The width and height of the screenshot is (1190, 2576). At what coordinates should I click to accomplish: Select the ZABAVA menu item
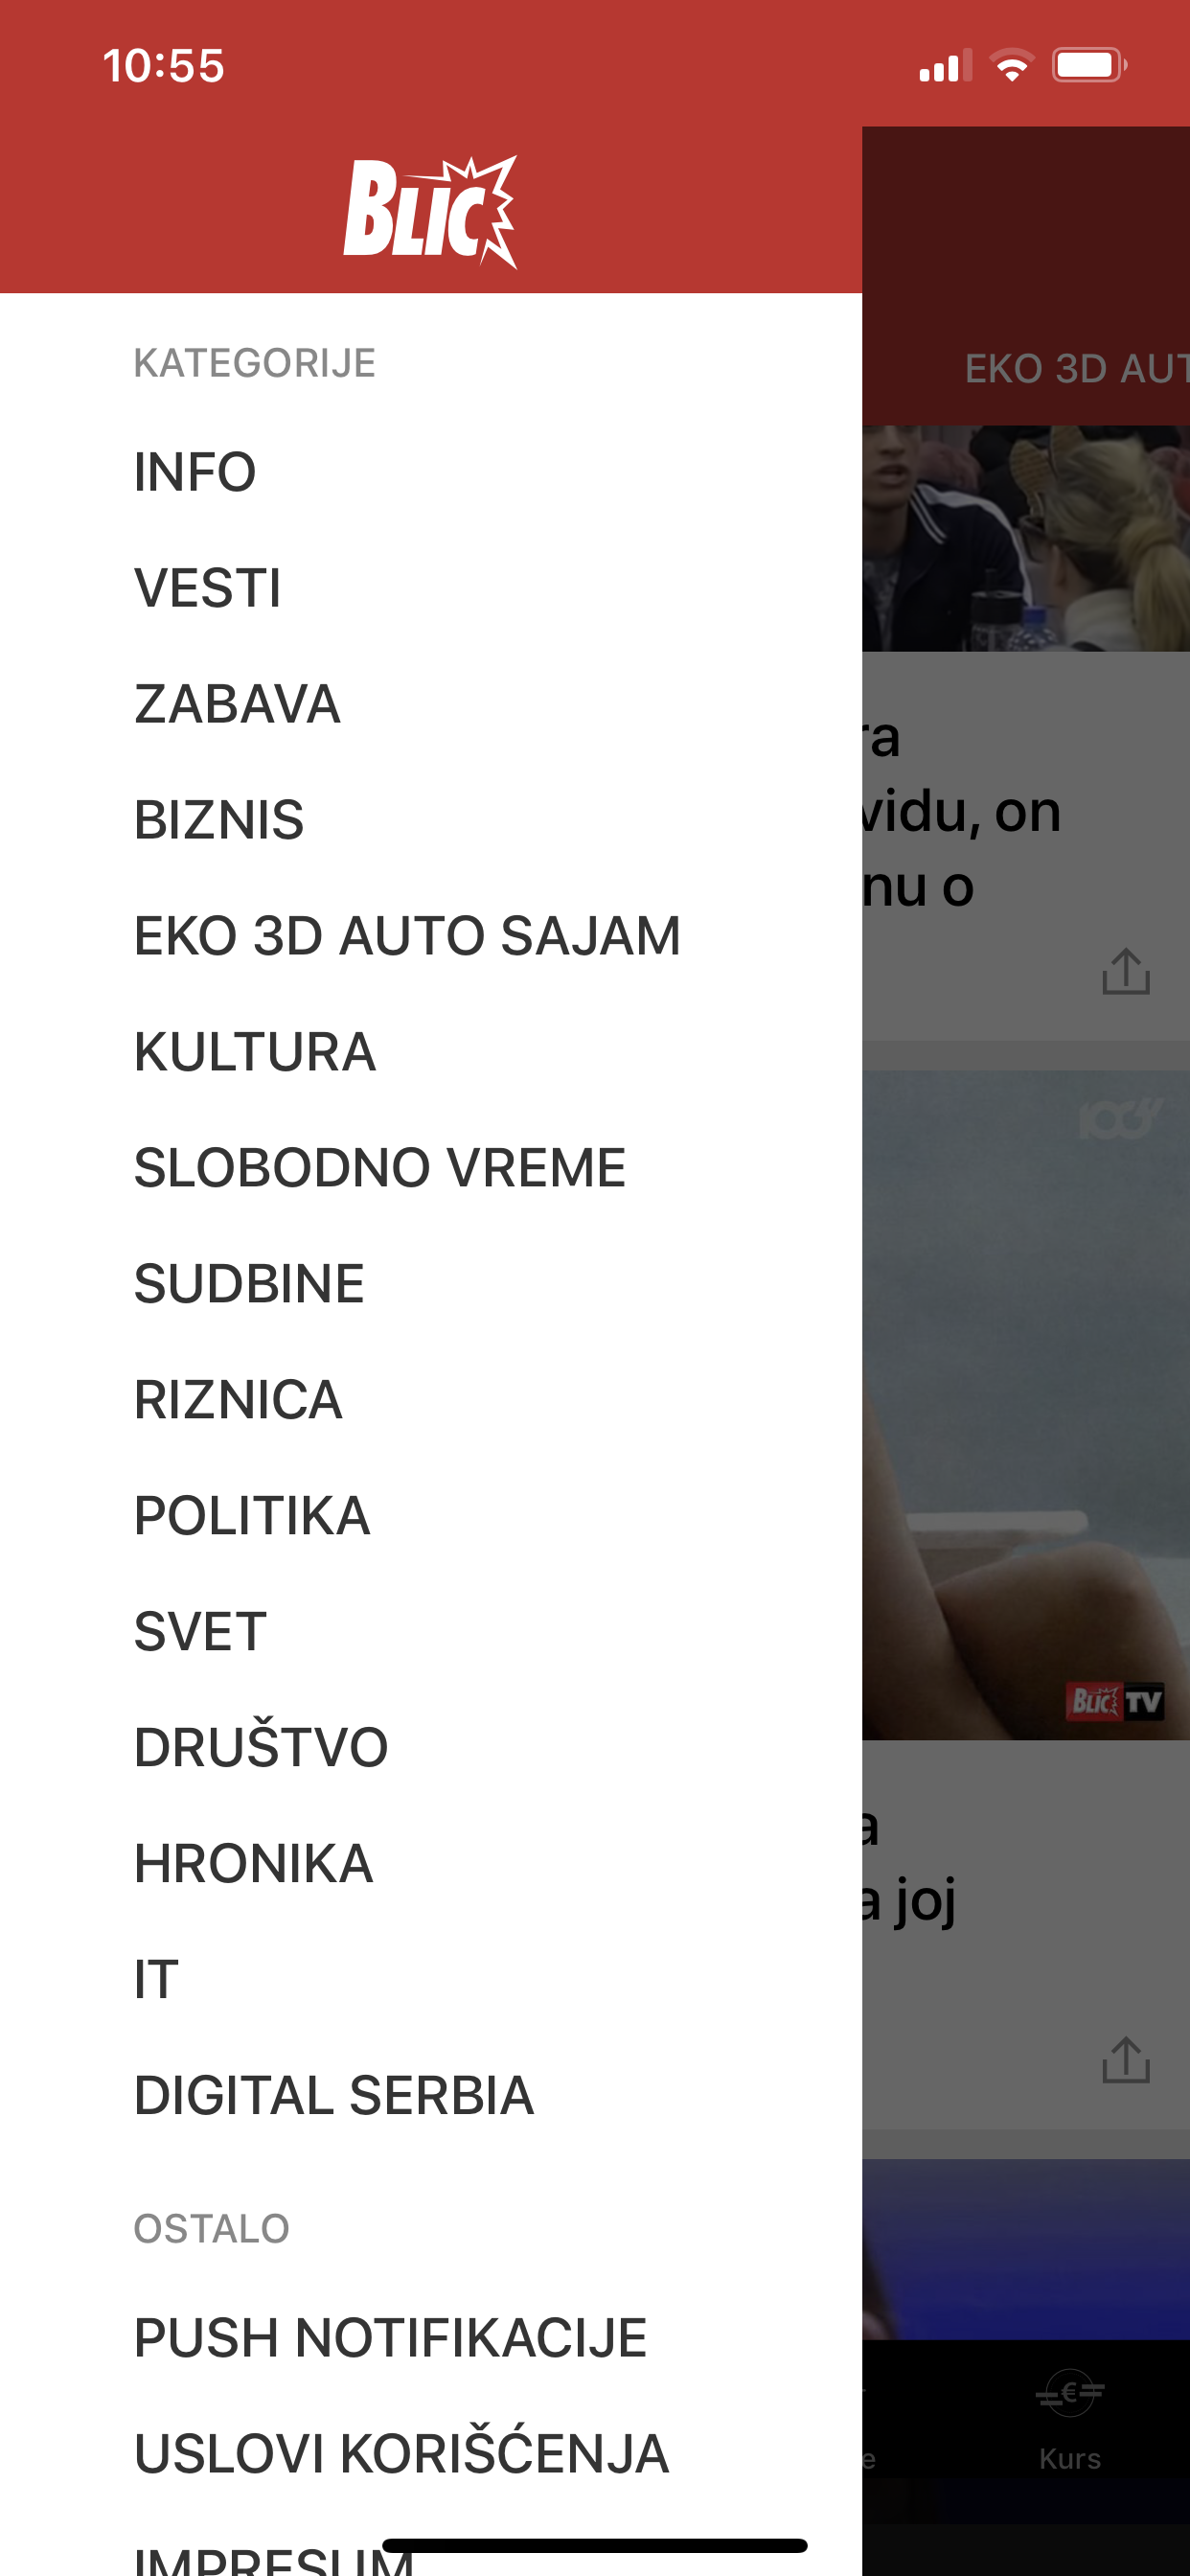click(x=238, y=704)
